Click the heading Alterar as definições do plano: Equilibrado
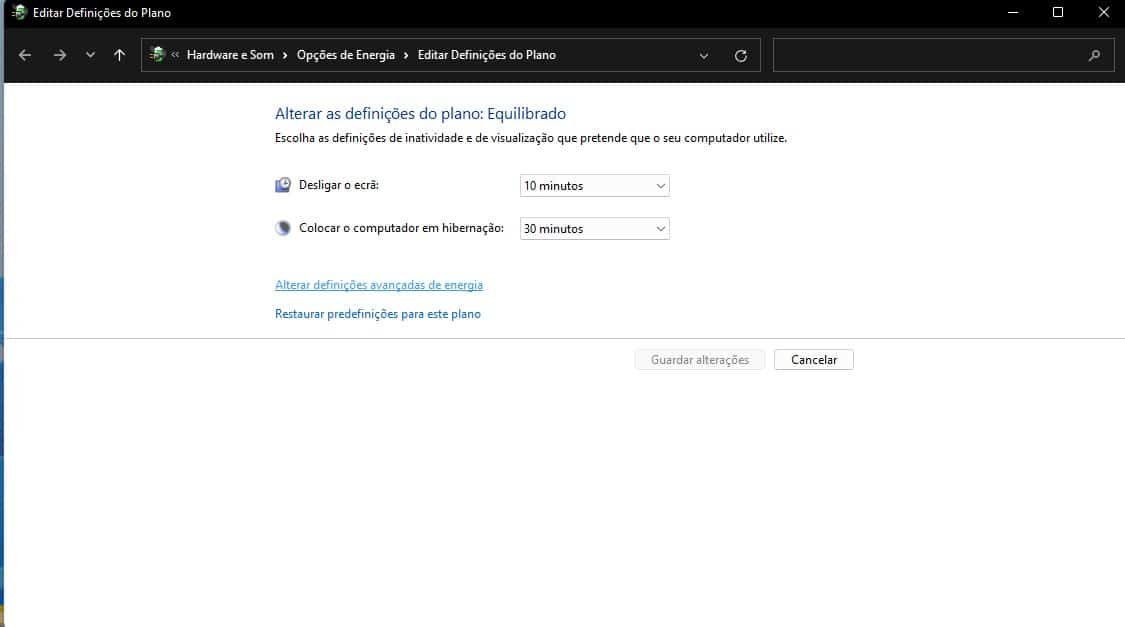The image size is (1125, 627). tap(420, 113)
